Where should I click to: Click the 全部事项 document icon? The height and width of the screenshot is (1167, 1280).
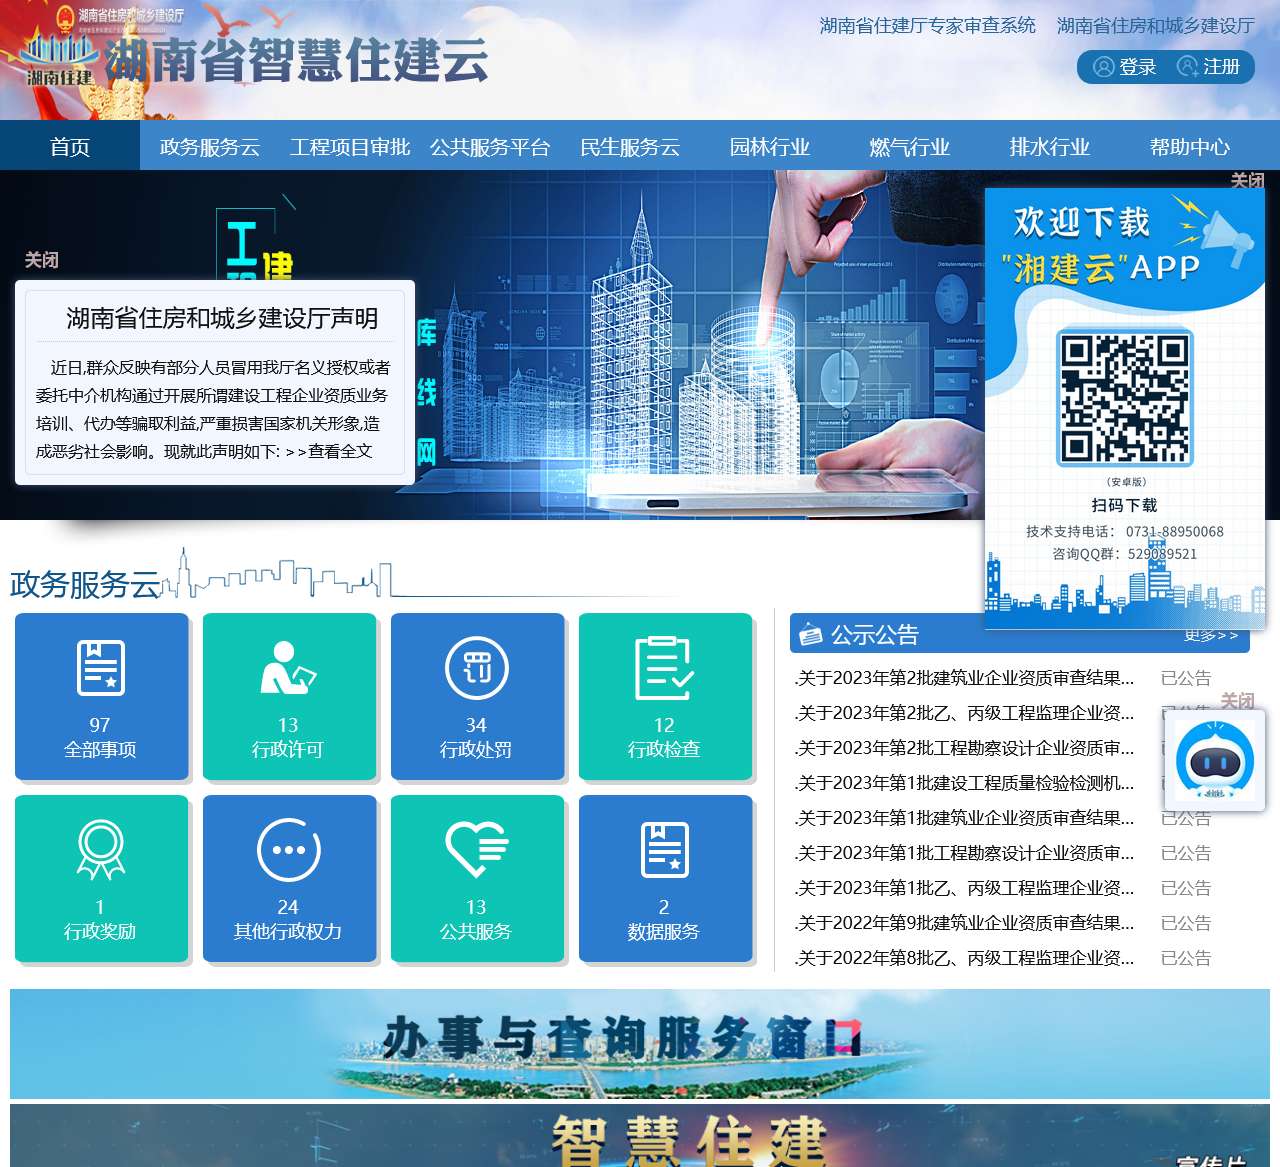pyautogui.click(x=100, y=667)
